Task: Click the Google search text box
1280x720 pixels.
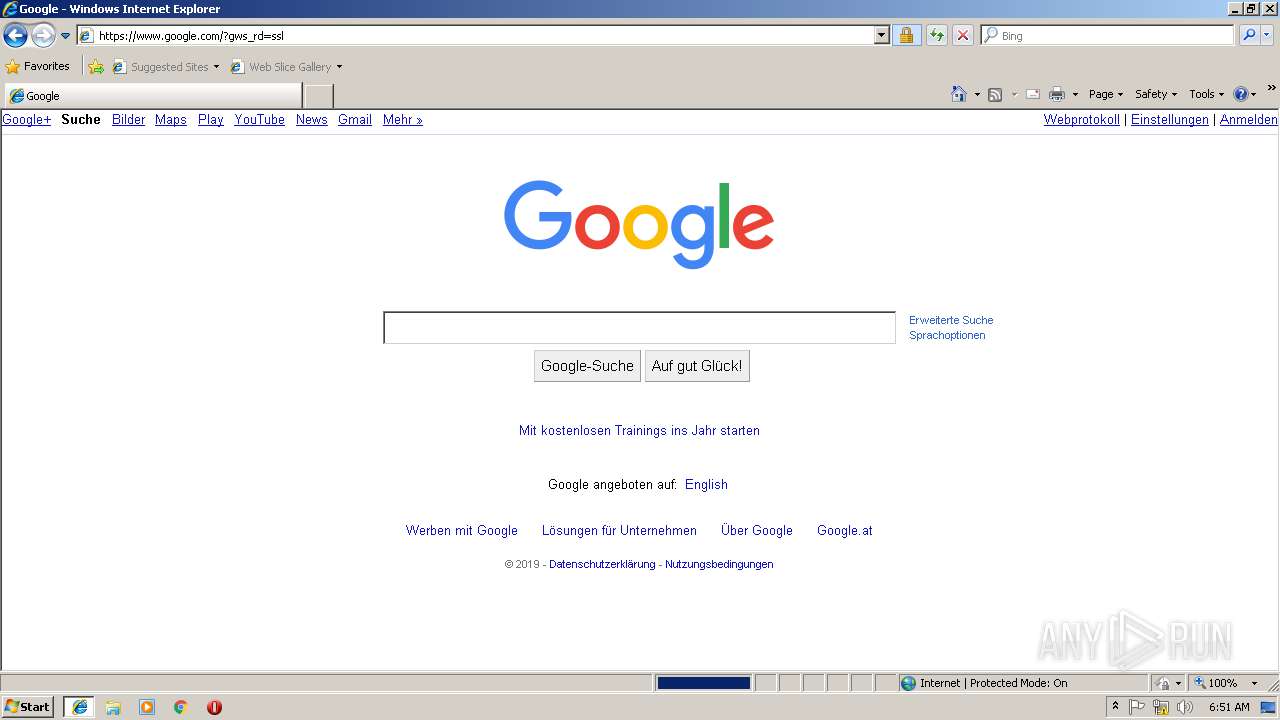Action: point(639,327)
